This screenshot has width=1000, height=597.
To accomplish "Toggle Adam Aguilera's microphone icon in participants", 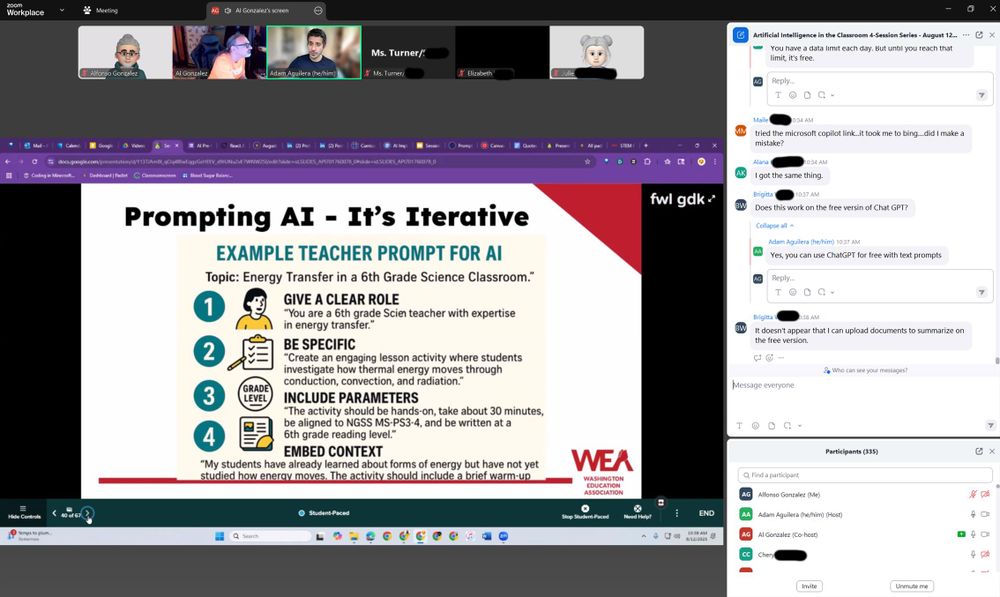I will tap(973, 514).
